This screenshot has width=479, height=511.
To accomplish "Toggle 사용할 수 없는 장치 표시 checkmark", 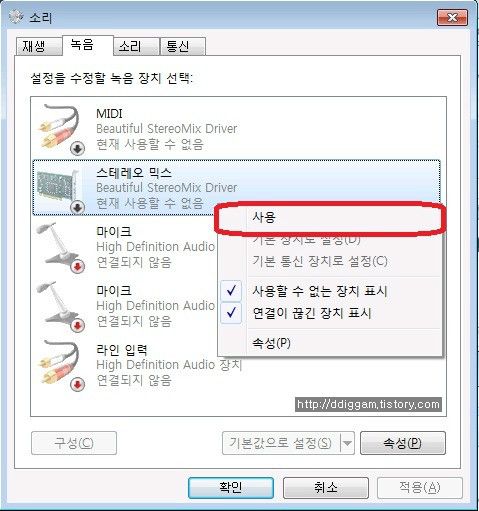I will (x=231, y=291).
